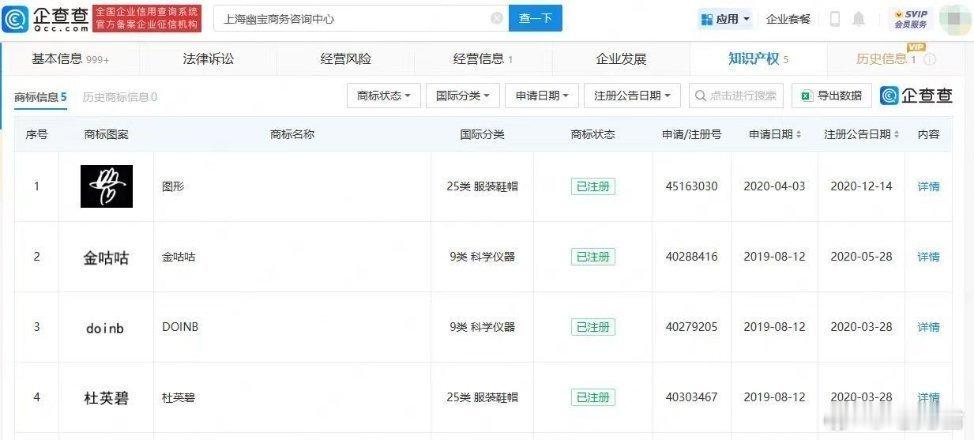Click 9类 科学仪器 in 金咕咕 row
Viewport: 974px width, 440px height.
[x=482, y=257]
